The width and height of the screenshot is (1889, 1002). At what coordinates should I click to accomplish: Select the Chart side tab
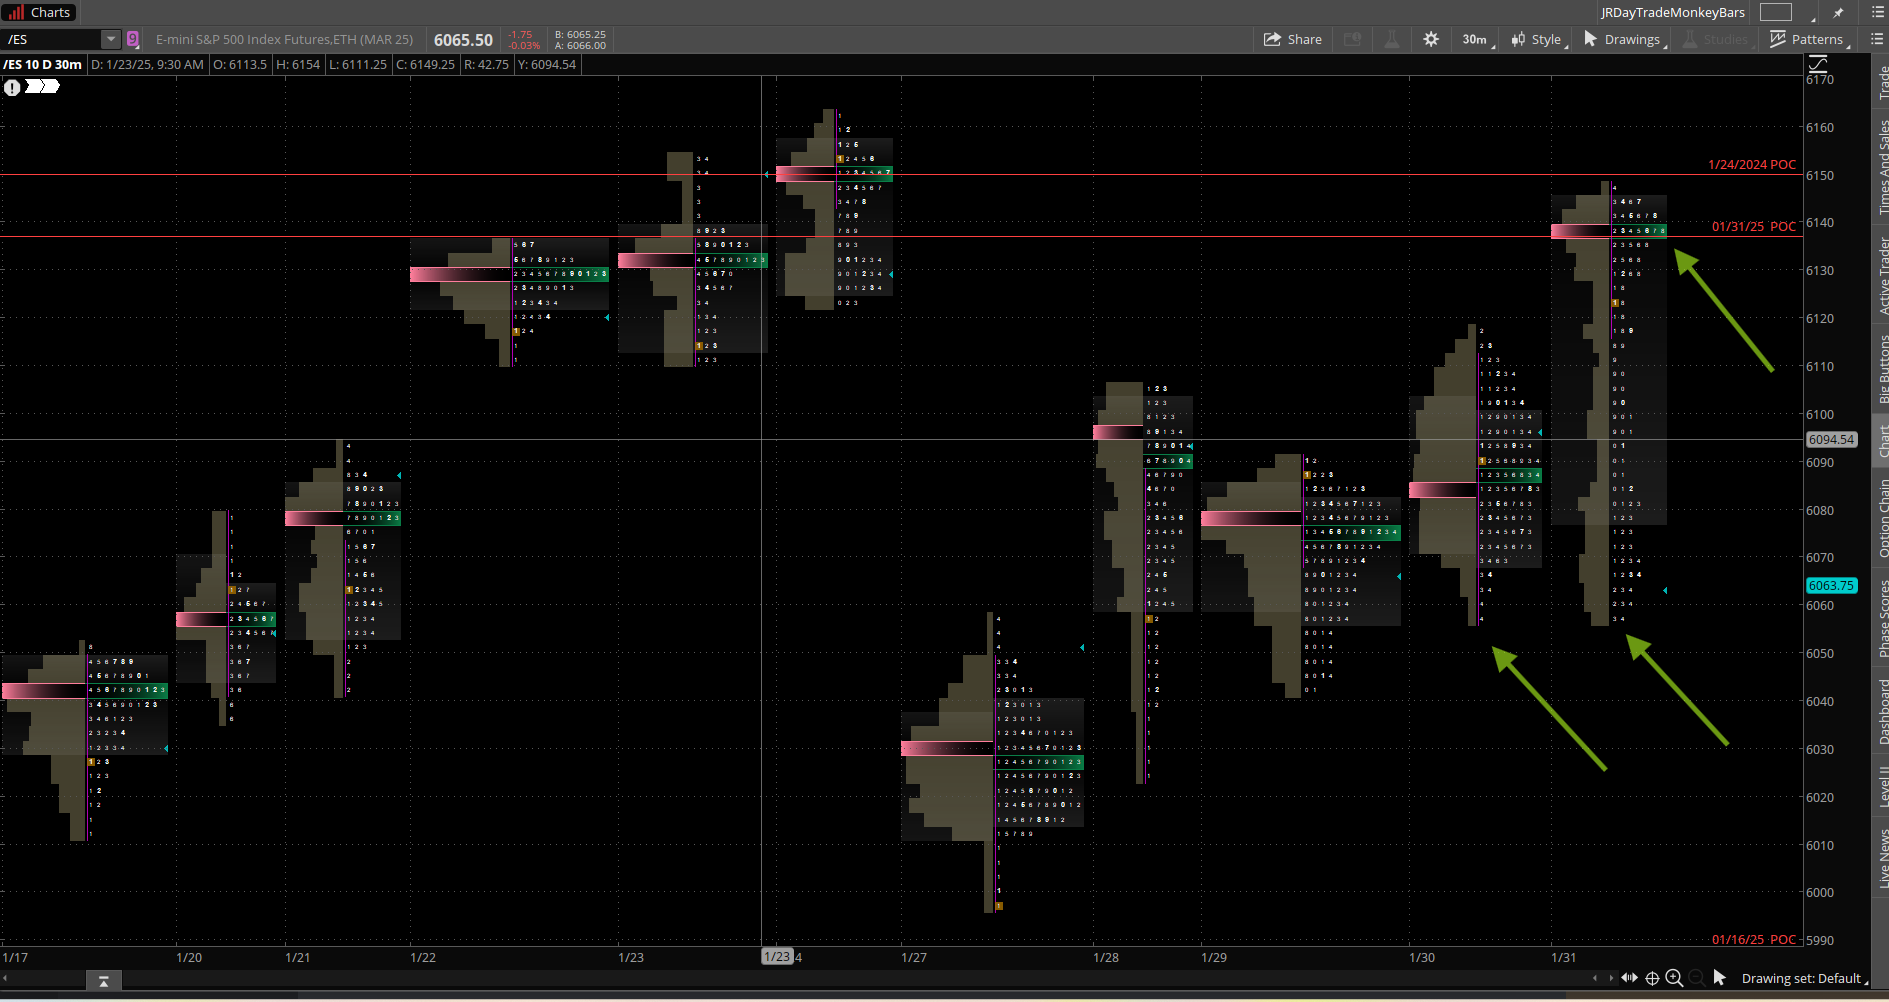tap(1881, 441)
